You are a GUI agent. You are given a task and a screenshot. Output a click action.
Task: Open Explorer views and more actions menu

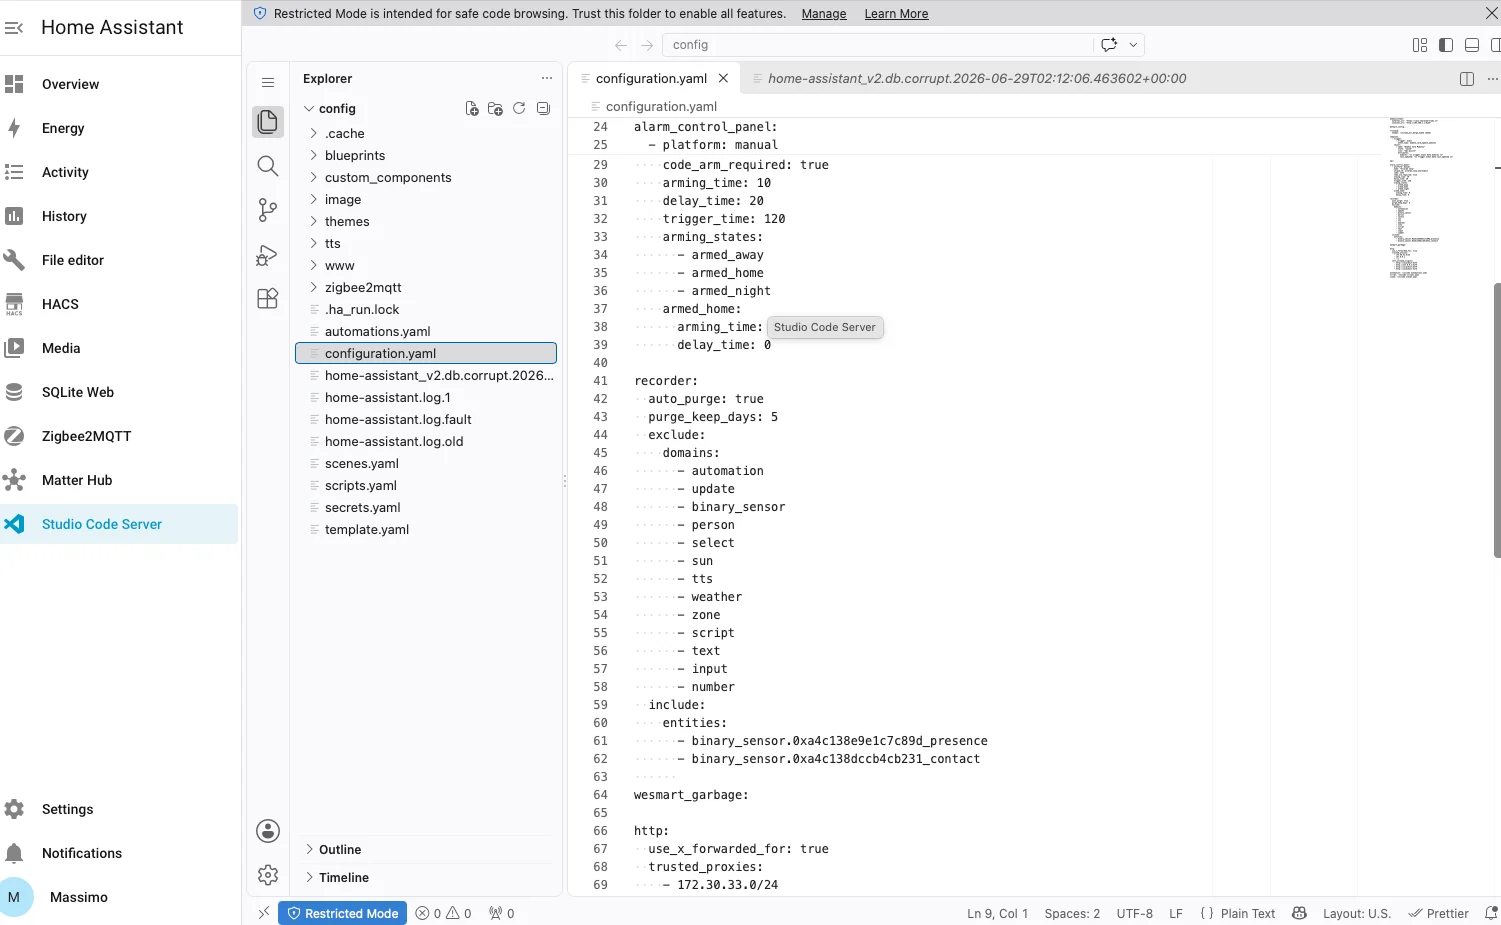coord(546,78)
